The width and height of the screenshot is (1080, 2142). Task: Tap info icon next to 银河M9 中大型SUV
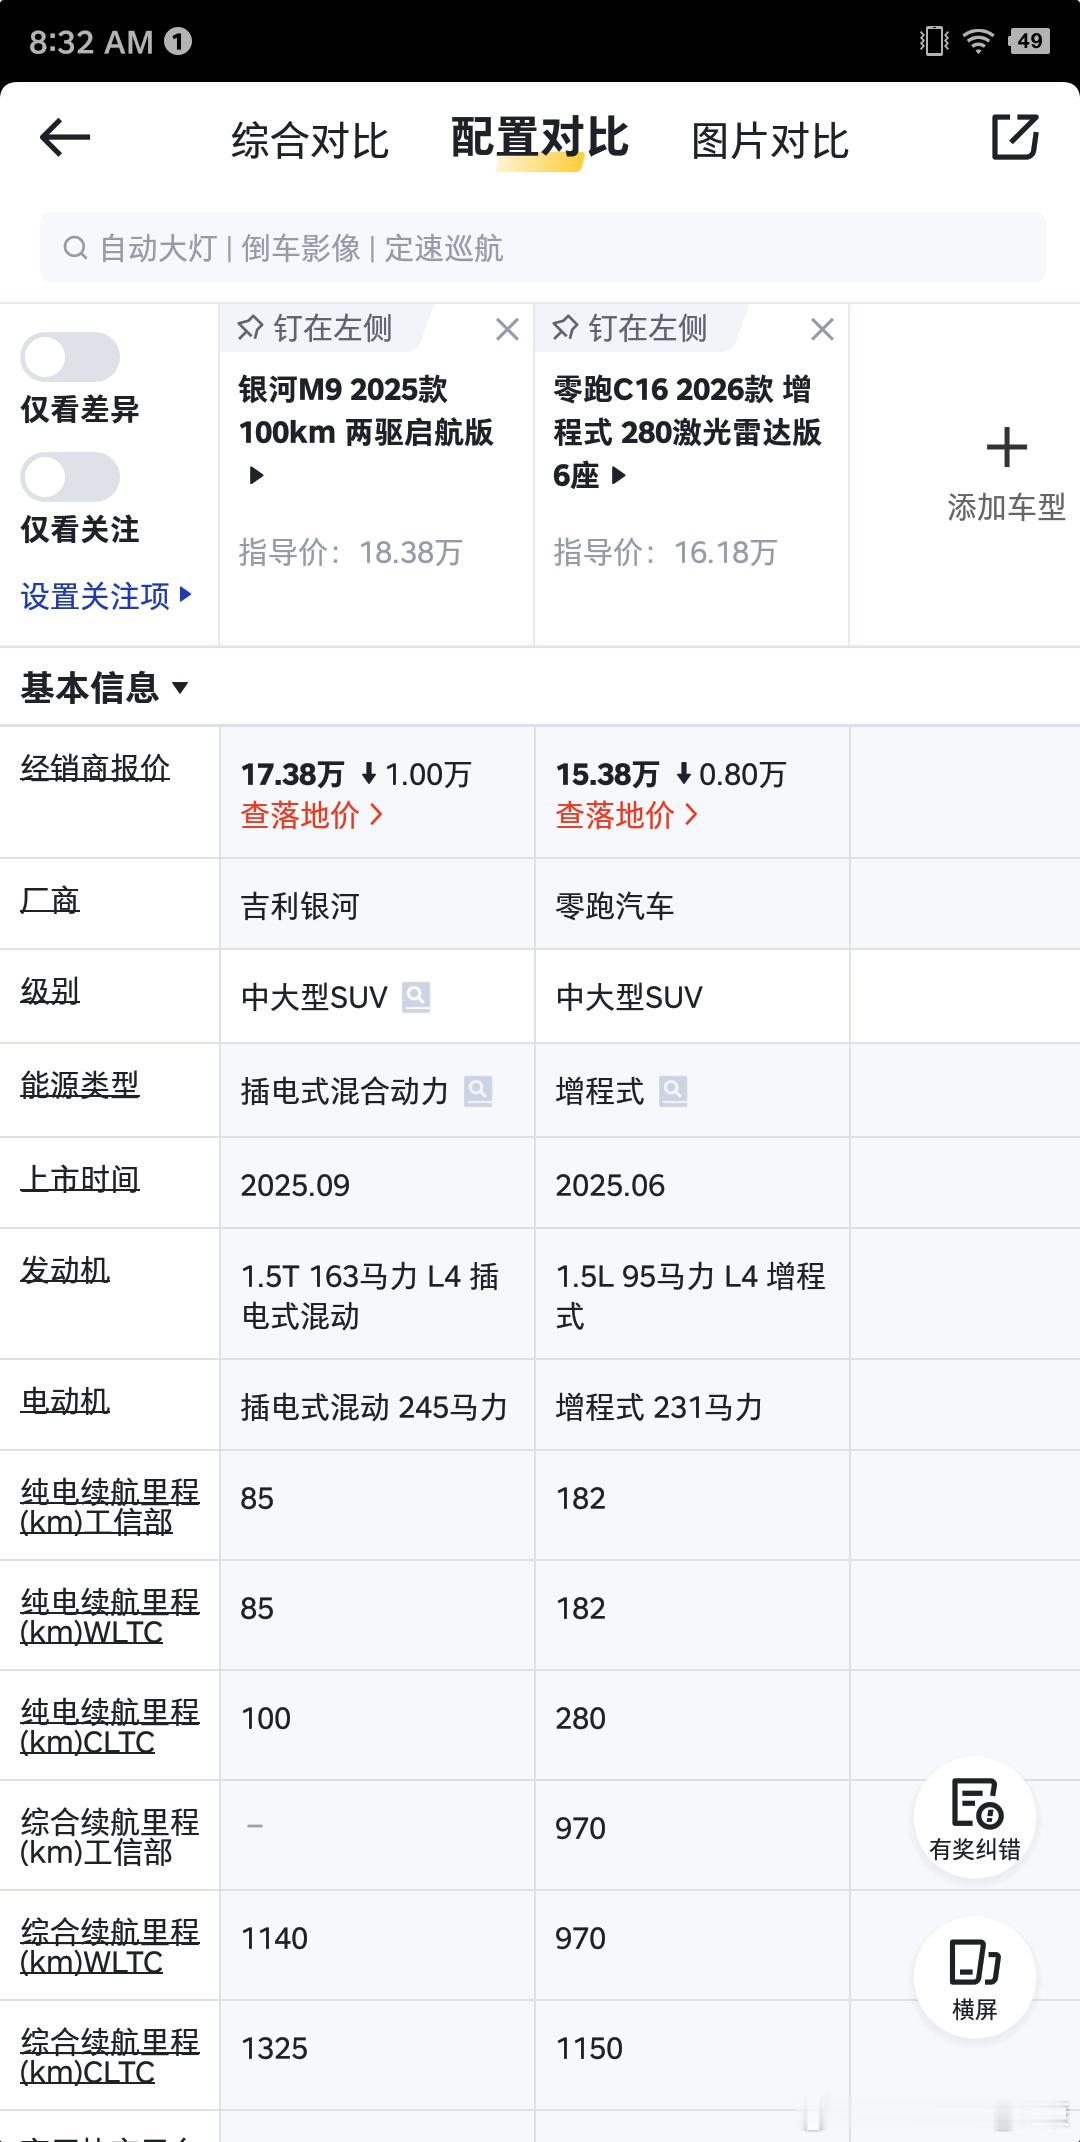coord(416,997)
